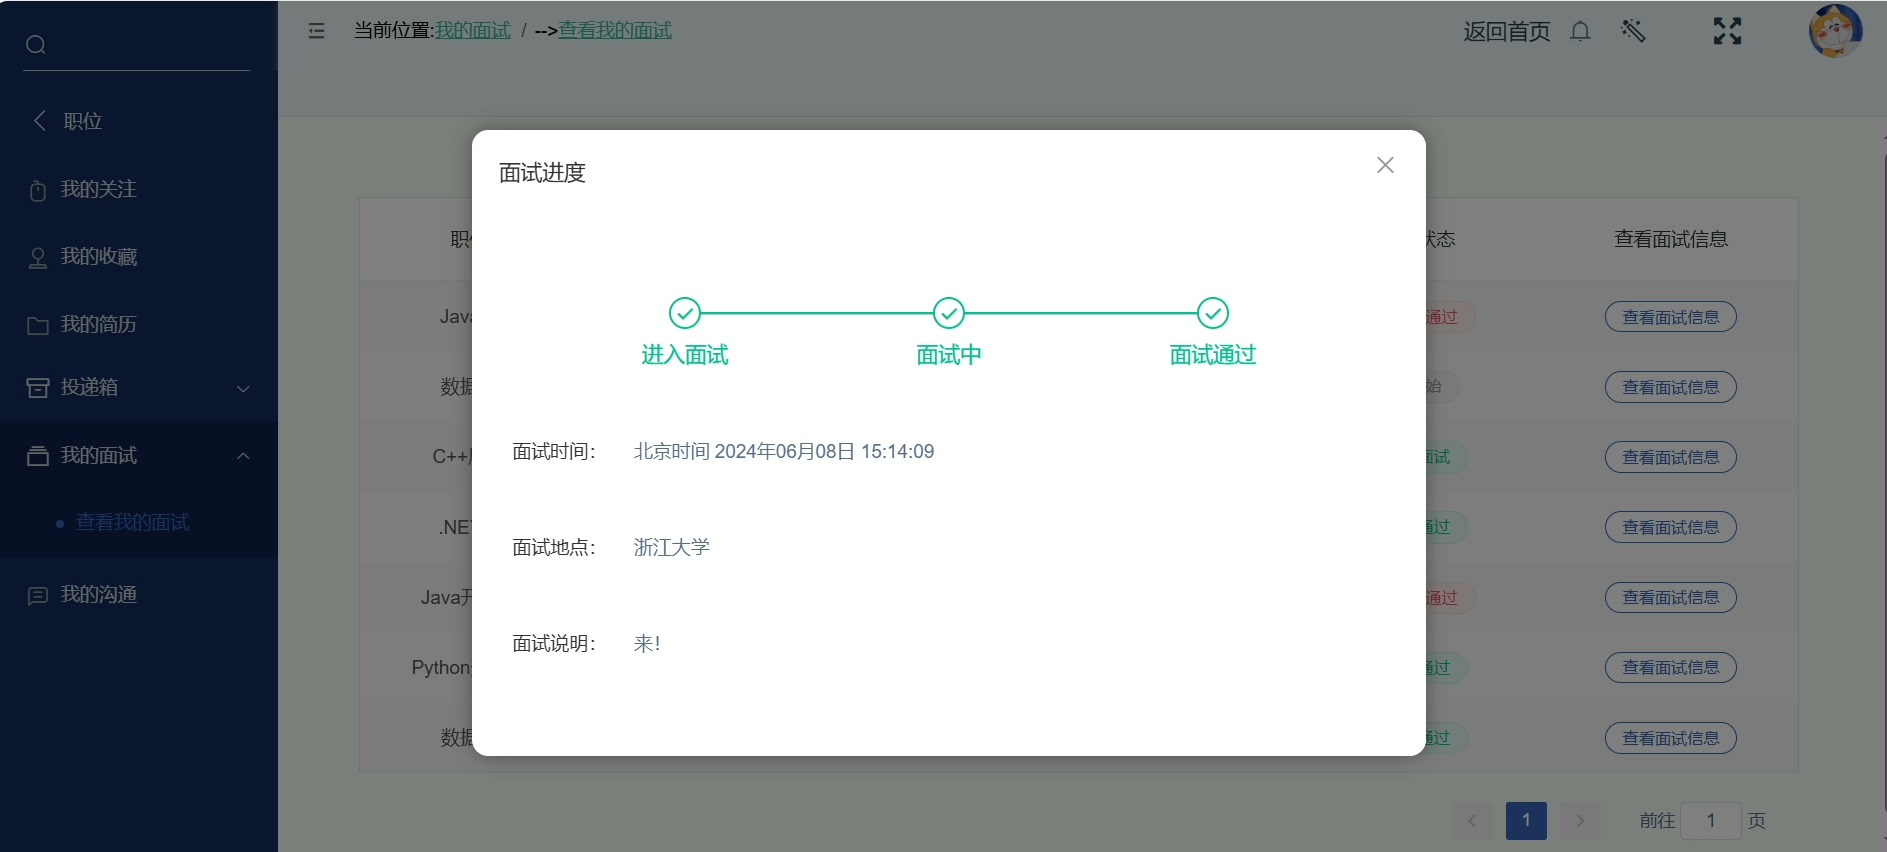Select the 投递箱 menu item
The height and width of the screenshot is (852, 1887).
pyautogui.click(x=139, y=387)
